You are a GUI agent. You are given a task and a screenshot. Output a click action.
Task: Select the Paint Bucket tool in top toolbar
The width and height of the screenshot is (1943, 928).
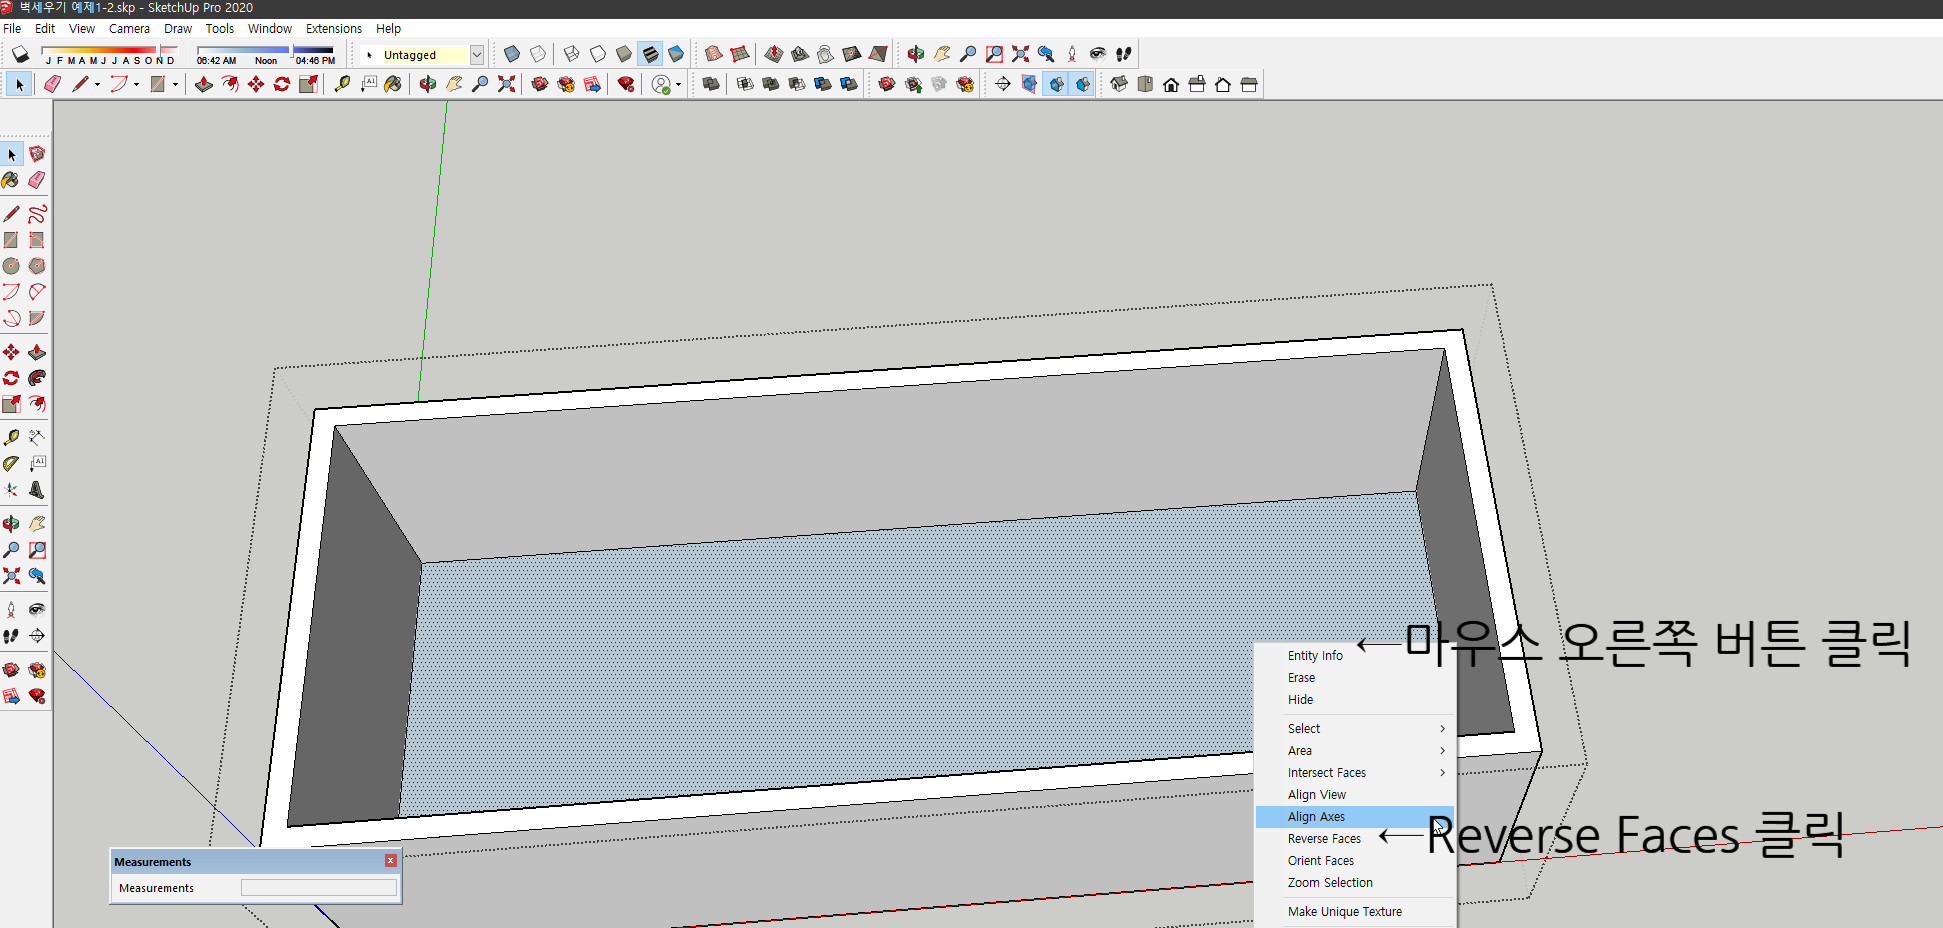click(x=394, y=84)
